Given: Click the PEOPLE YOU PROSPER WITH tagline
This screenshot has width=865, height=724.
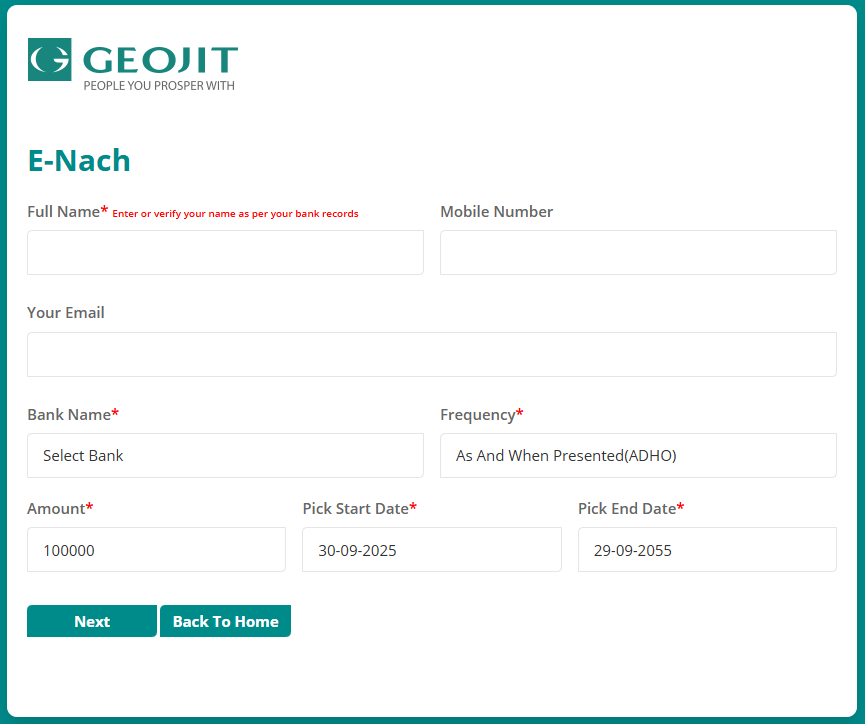Looking at the screenshot, I should [x=159, y=86].
